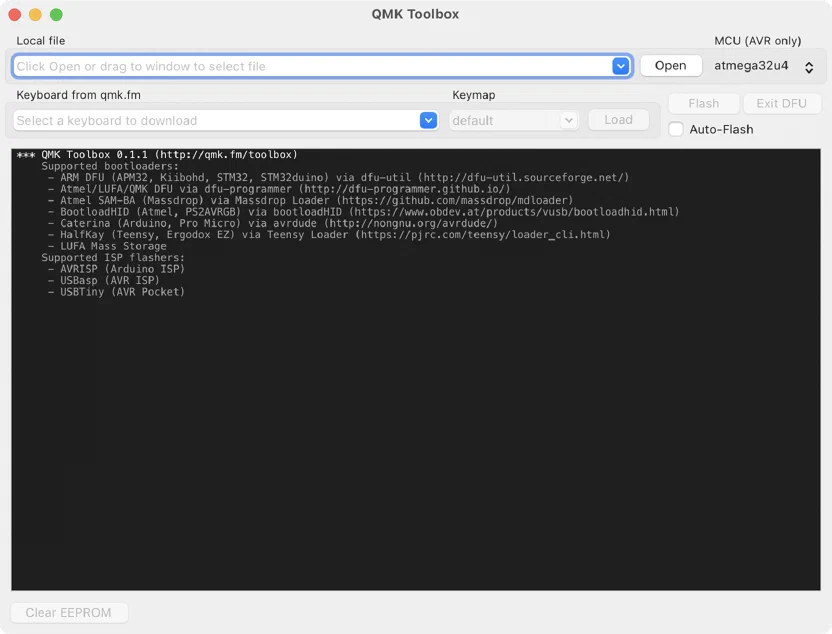Click the LUFA Mass Storage line
The image size is (832, 634).
pyautogui.click(x=107, y=246)
